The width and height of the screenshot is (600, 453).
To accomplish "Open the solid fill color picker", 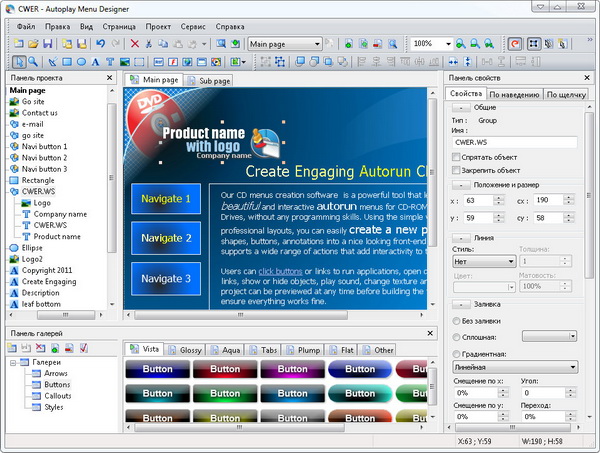I will (x=549, y=336).
